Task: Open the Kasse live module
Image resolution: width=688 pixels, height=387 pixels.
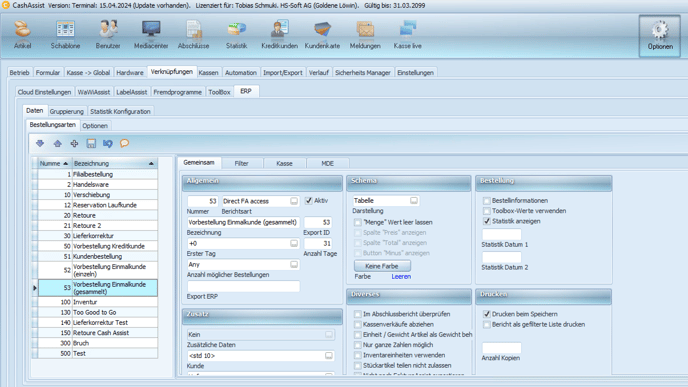Action: click(x=408, y=34)
